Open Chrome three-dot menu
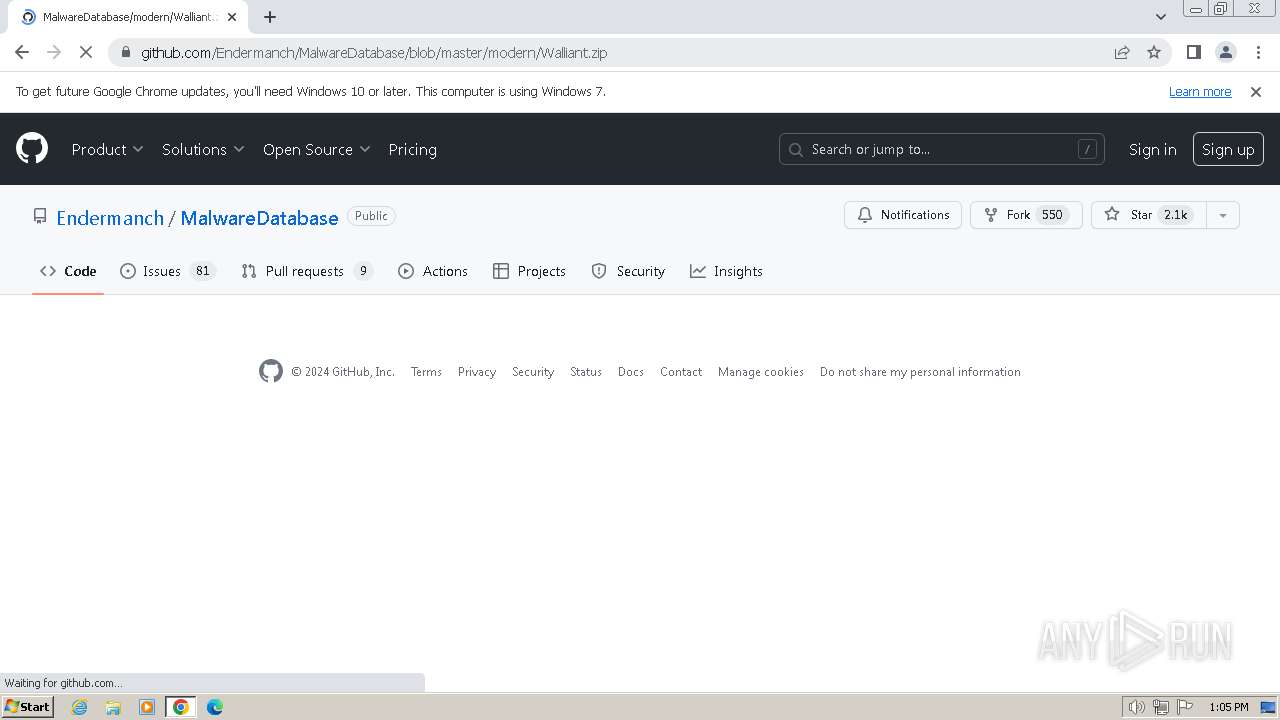The height and width of the screenshot is (720, 1280). 1256,52
